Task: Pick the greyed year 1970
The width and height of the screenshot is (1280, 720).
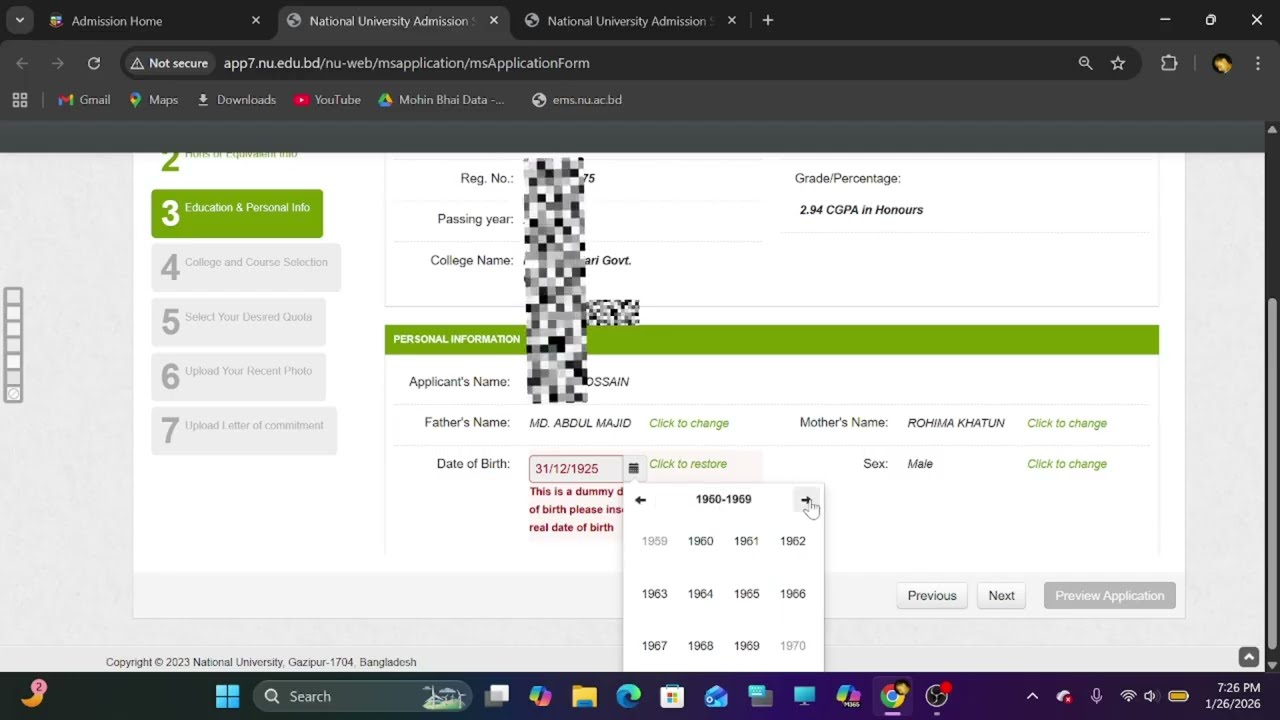Action: tap(792, 646)
